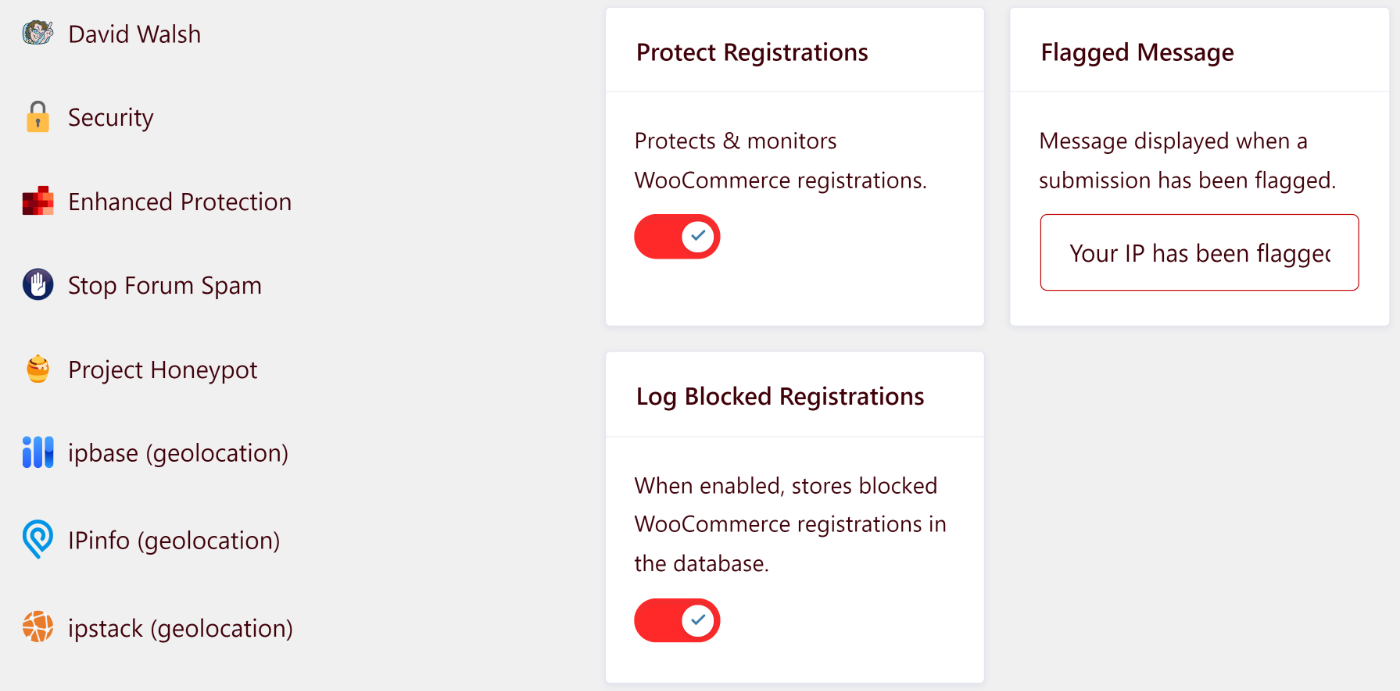Click the IPinfo location pin icon

(36, 540)
